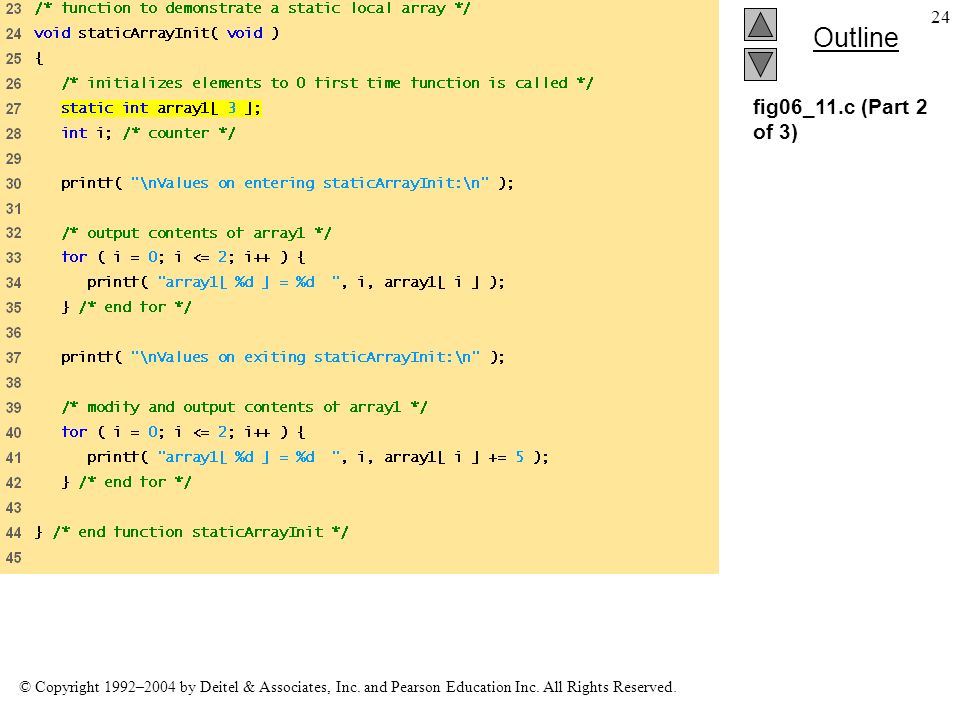Click line number 27
The image size is (960, 720).
(x=13, y=109)
